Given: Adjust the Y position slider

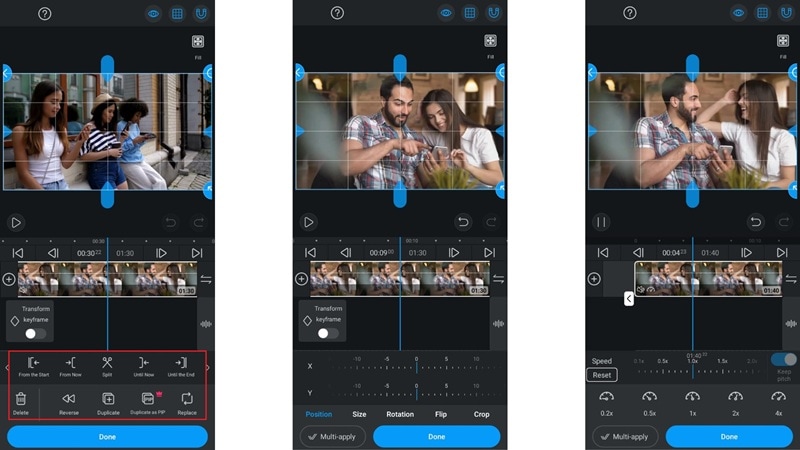Looking at the screenshot, I should click(x=416, y=393).
